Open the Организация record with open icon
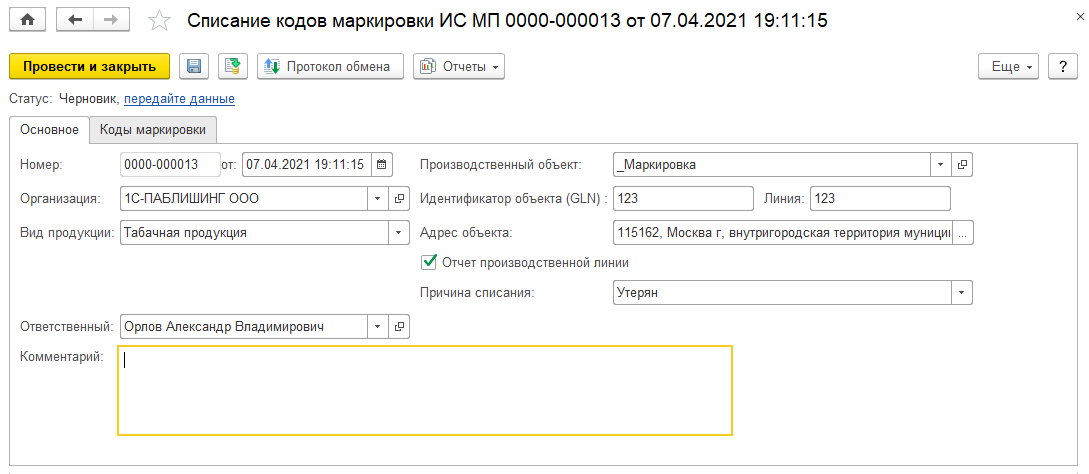Image resolution: width=1089 pixels, height=474 pixels. pyautogui.click(x=399, y=198)
